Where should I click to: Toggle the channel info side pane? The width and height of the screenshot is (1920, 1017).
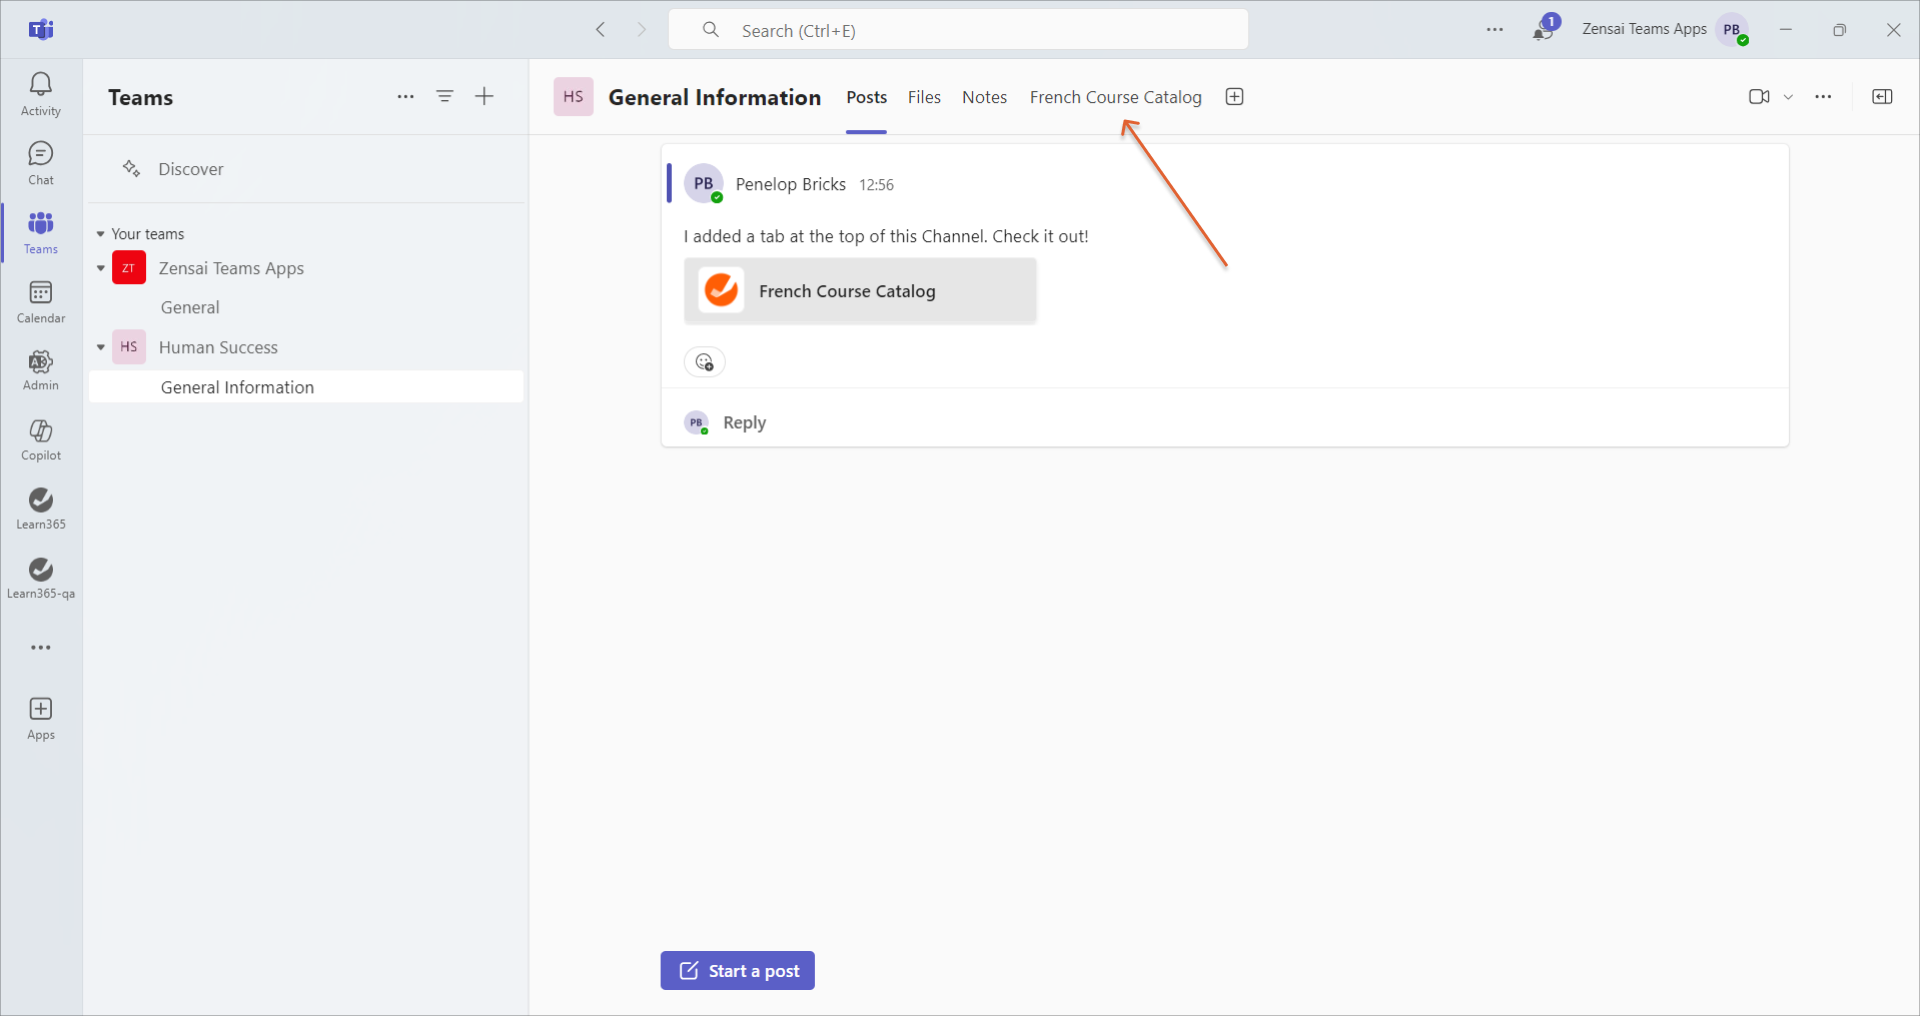1881,97
